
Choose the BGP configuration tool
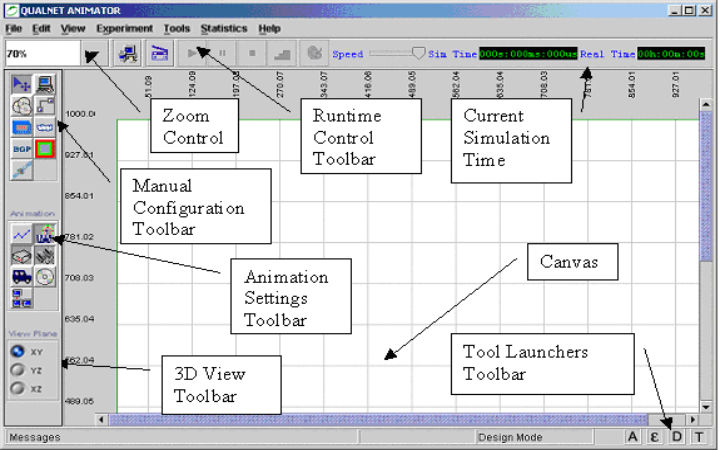click(x=21, y=149)
